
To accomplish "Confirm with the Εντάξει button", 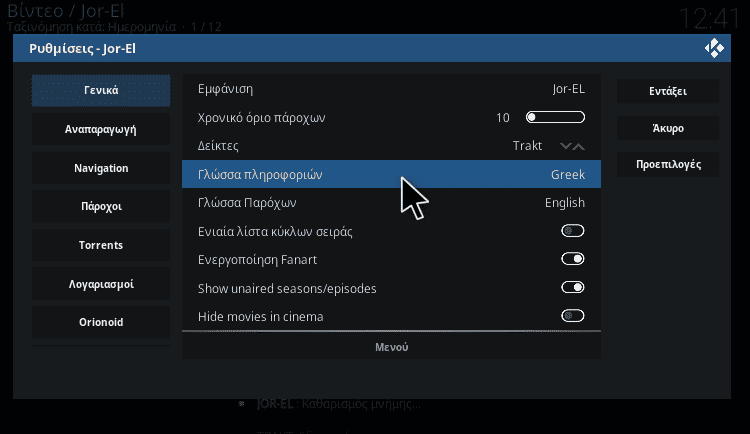I will pyautogui.click(x=668, y=91).
